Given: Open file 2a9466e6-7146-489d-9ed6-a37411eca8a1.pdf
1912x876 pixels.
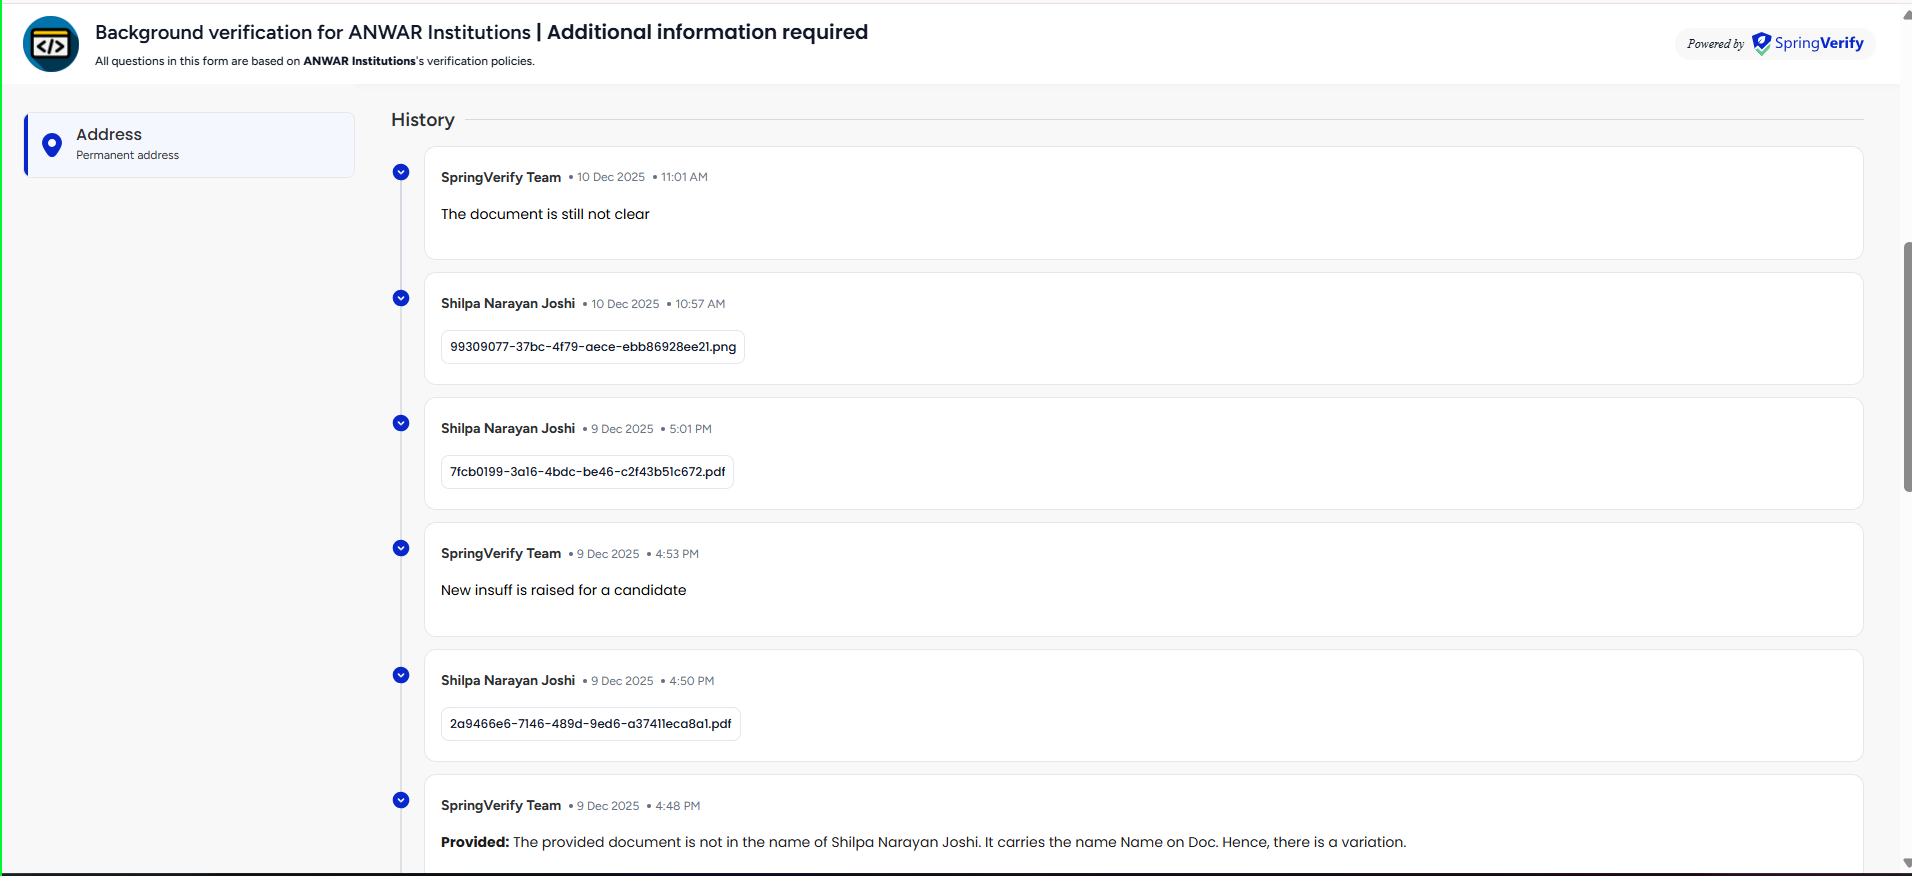Looking at the screenshot, I should tap(590, 724).
